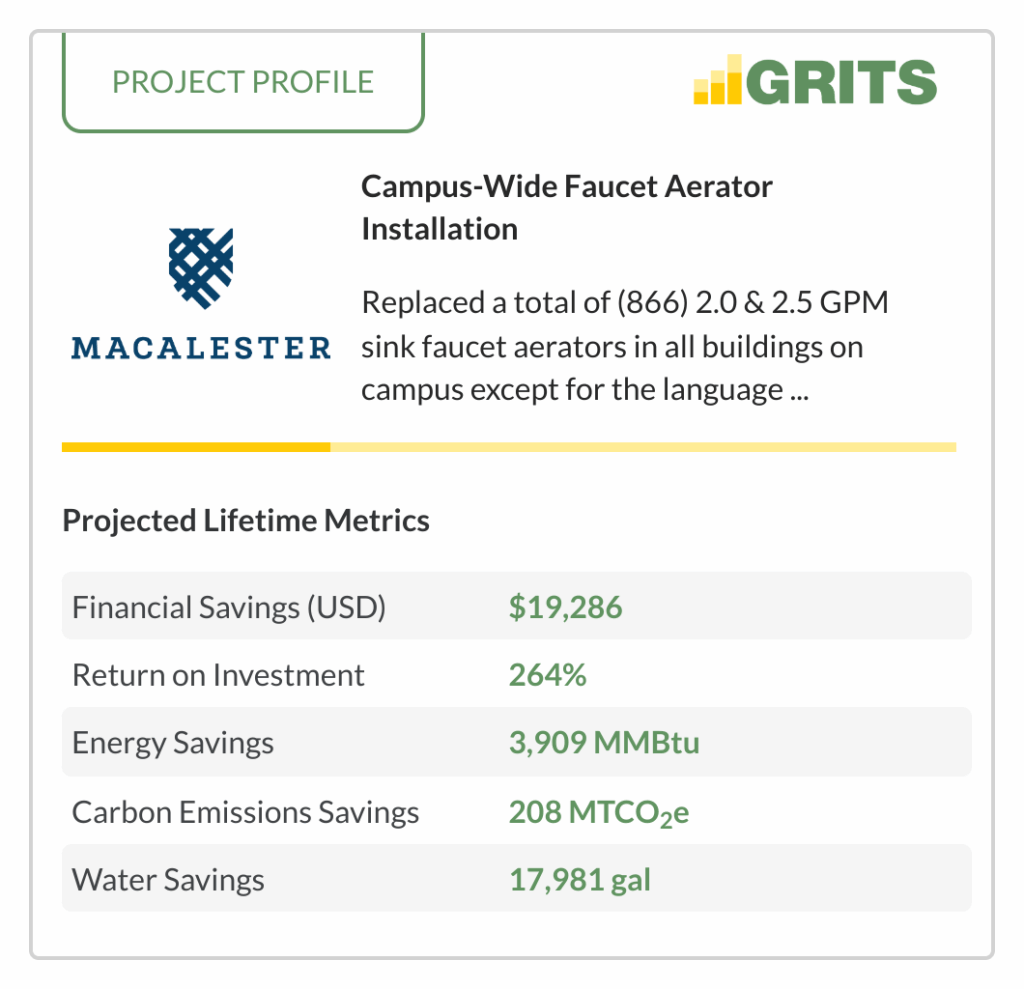The image size is (1024, 989).
Task: Select the 3,909 MMBtu value
Action: 604,743
